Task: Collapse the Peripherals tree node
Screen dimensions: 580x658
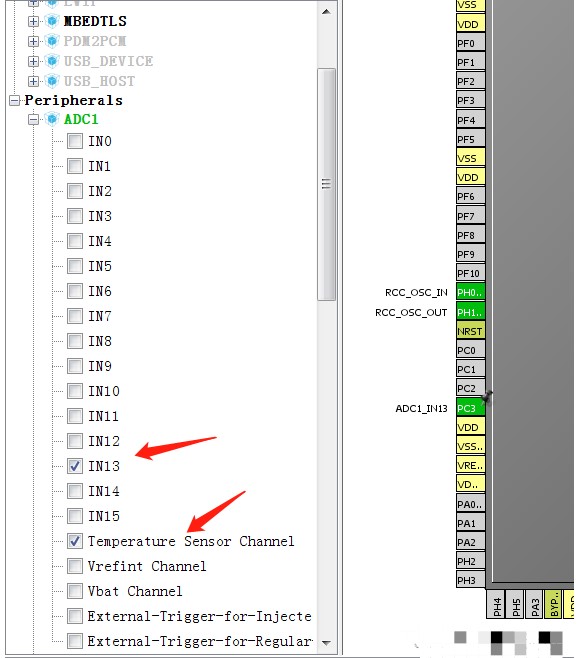Action: pos(15,101)
